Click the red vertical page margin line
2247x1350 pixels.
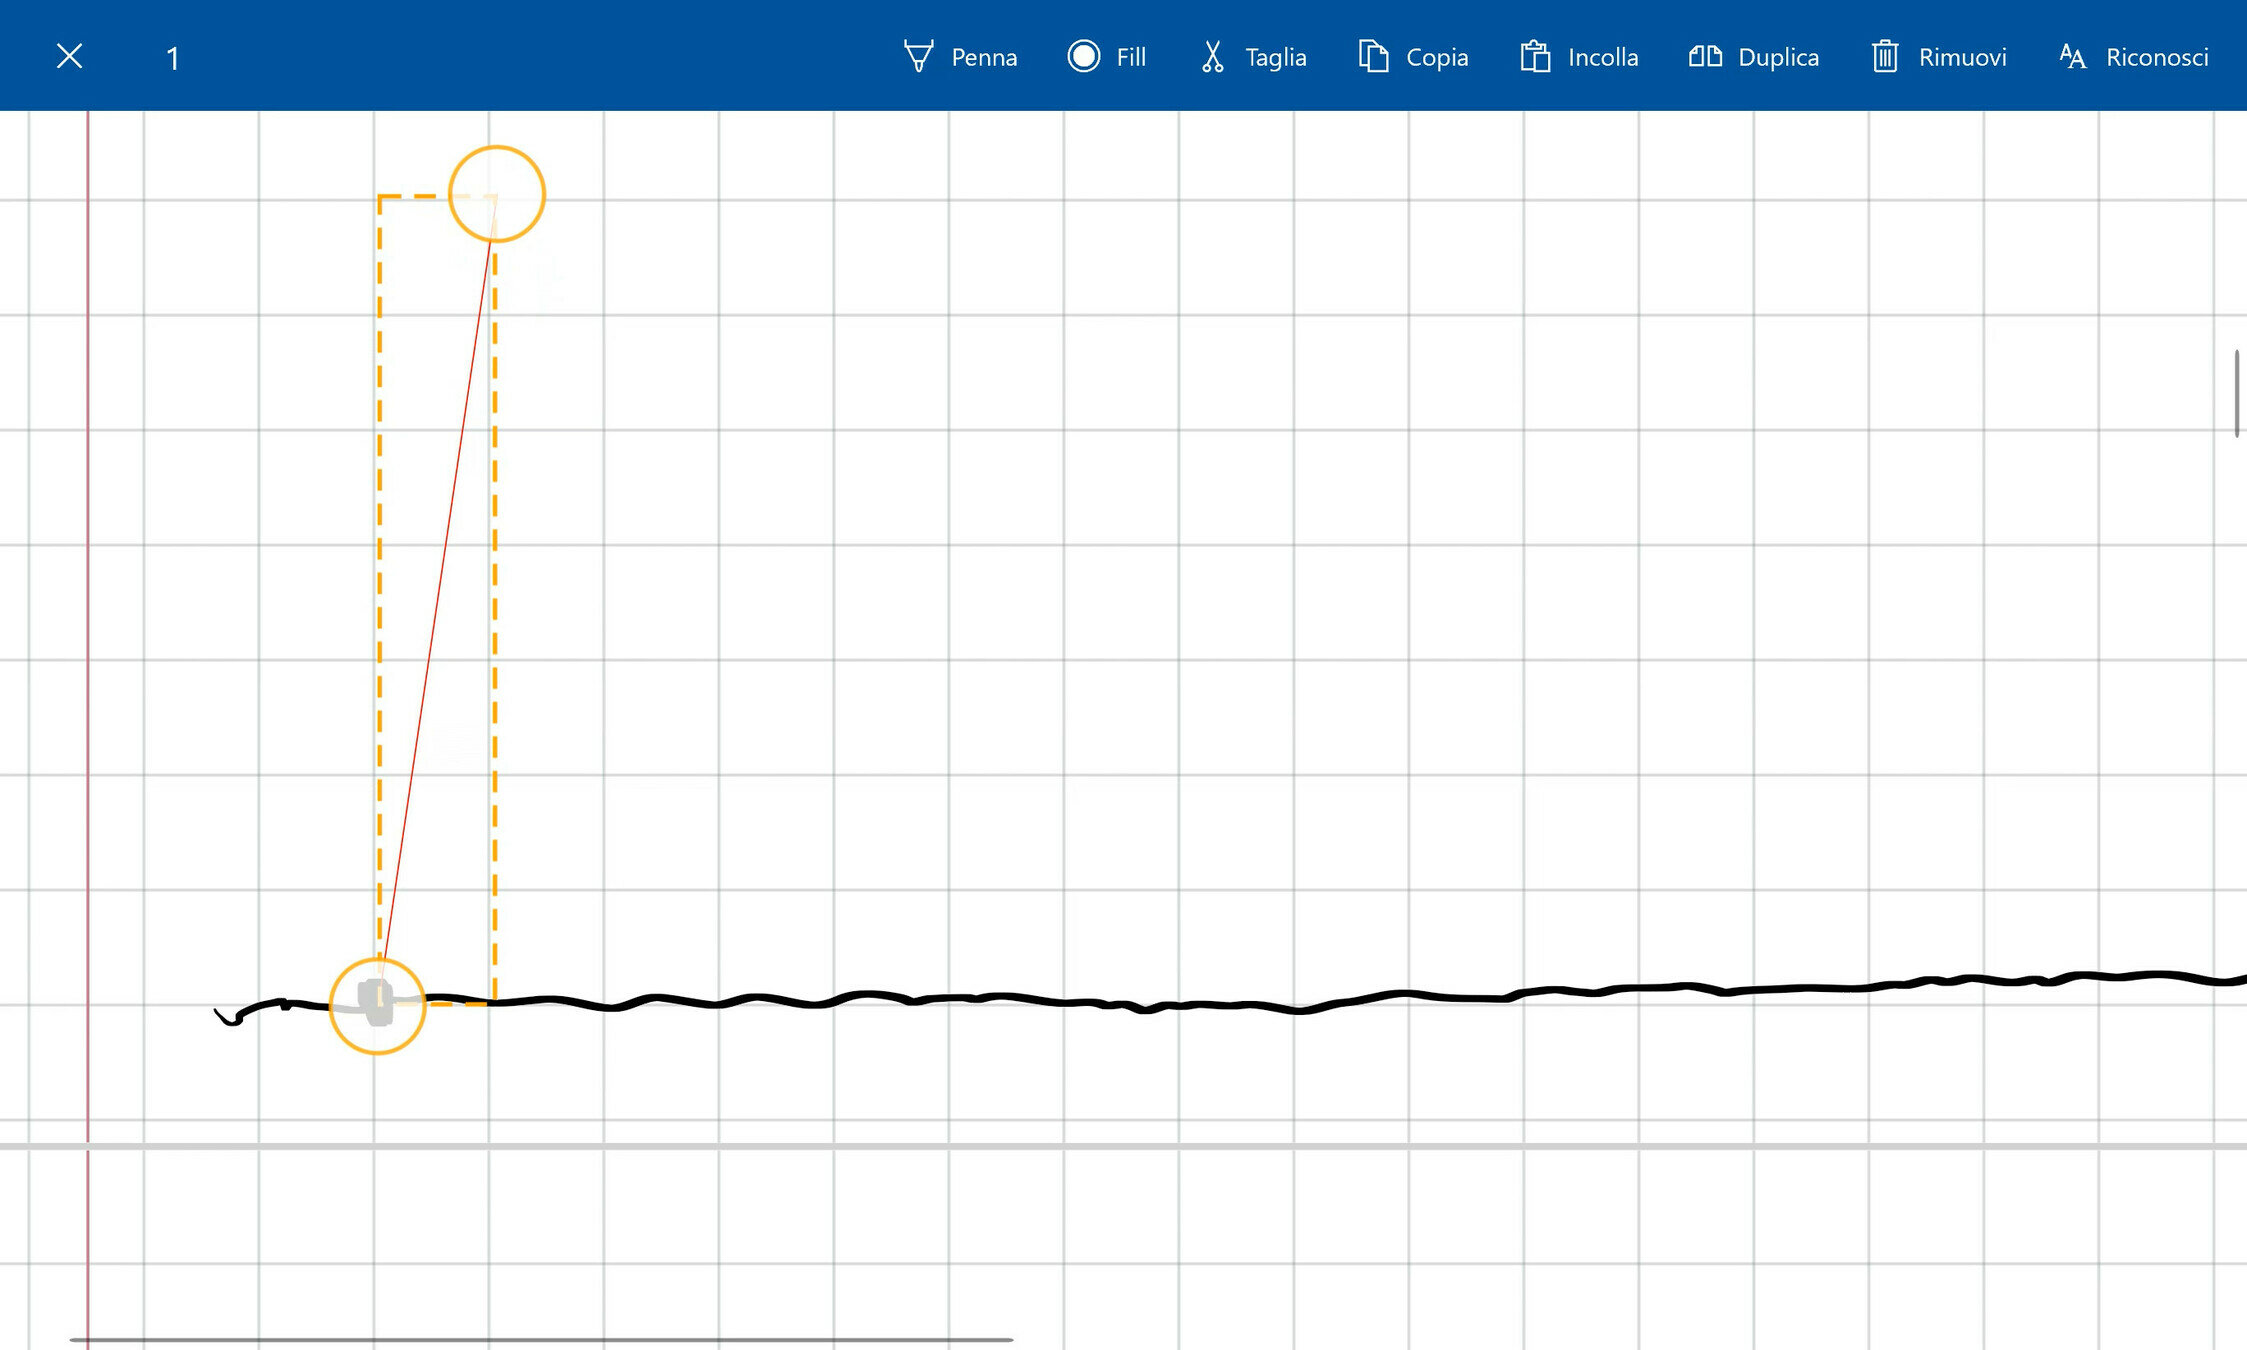click(88, 600)
